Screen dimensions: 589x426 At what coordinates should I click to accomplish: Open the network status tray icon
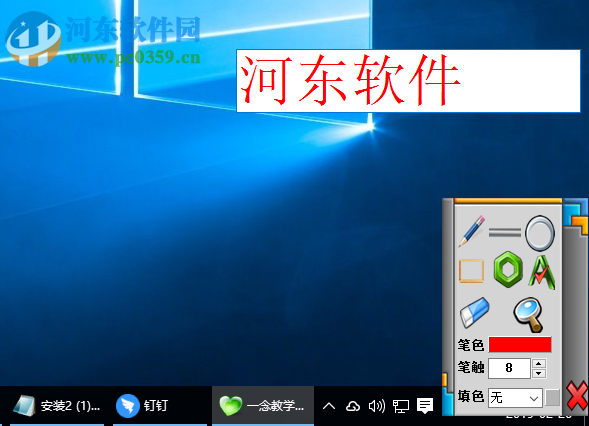point(401,406)
